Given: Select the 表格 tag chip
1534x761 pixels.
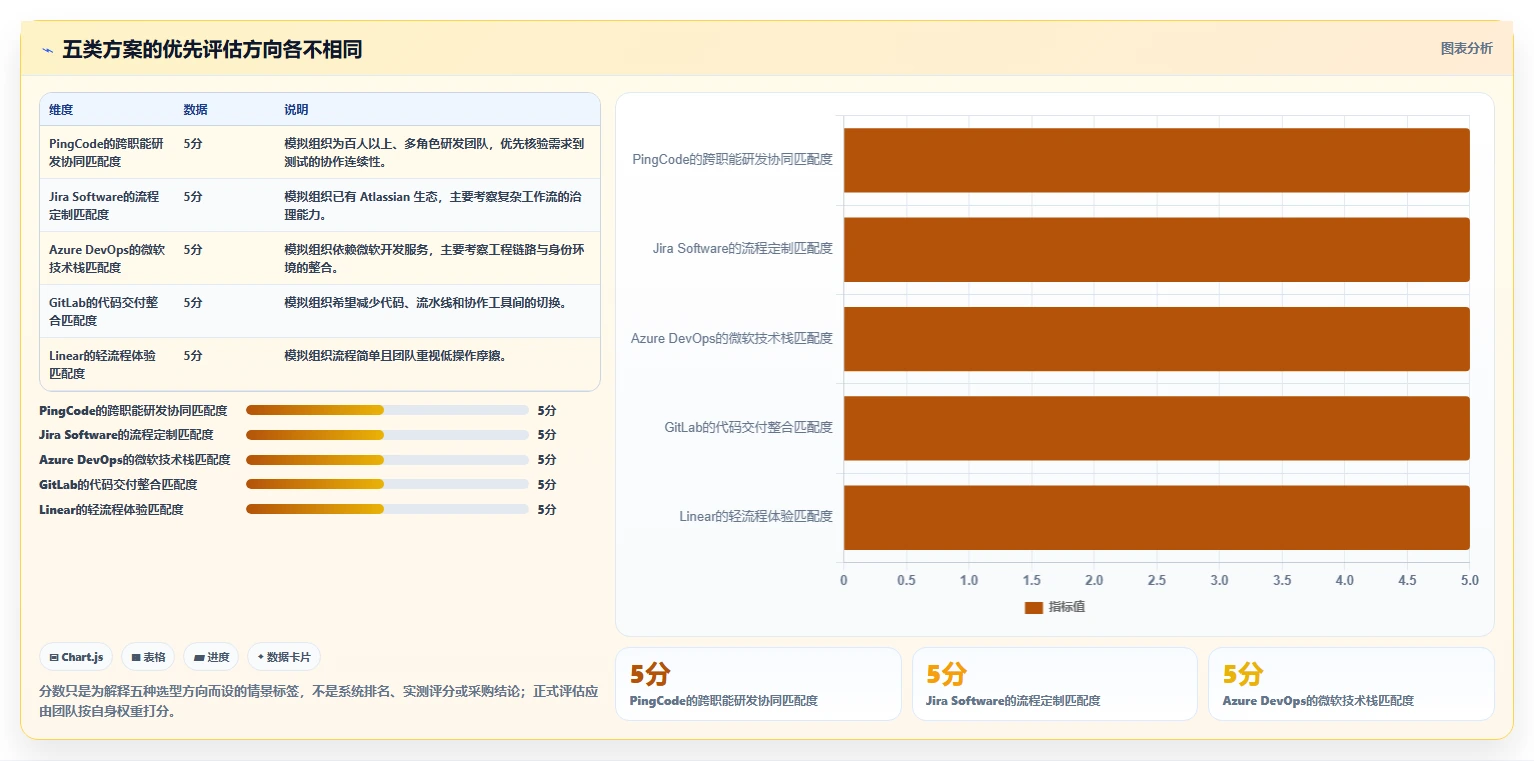Looking at the screenshot, I should [x=148, y=657].
